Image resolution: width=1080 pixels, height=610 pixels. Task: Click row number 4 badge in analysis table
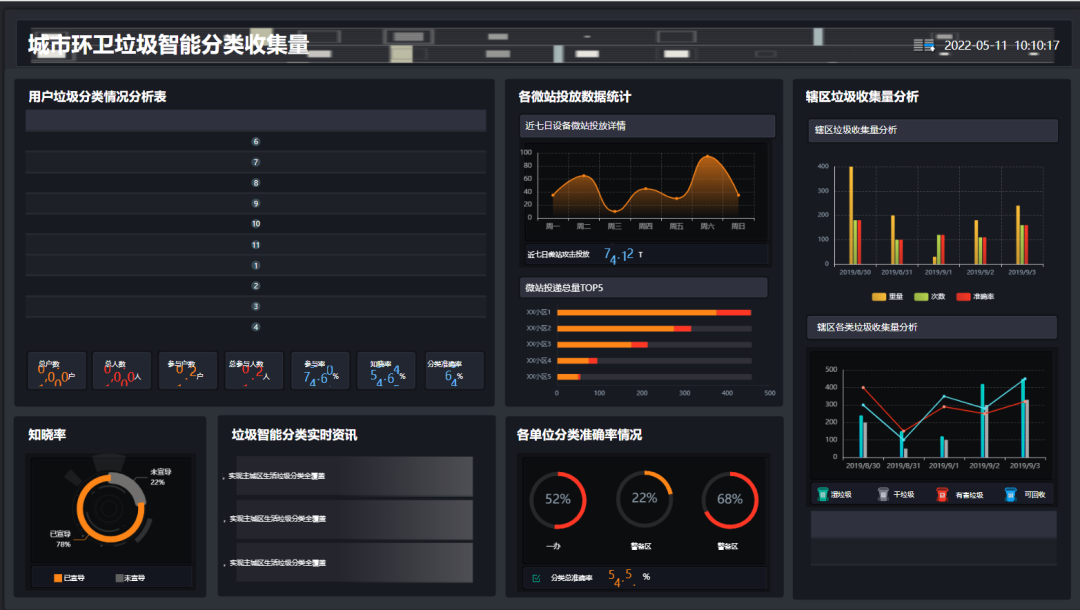pos(256,327)
